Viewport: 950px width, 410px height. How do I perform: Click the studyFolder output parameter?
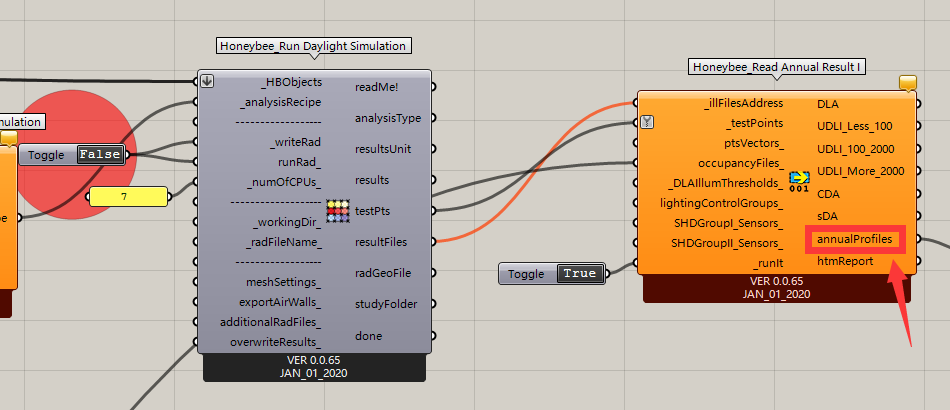pyautogui.click(x=386, y=304)
